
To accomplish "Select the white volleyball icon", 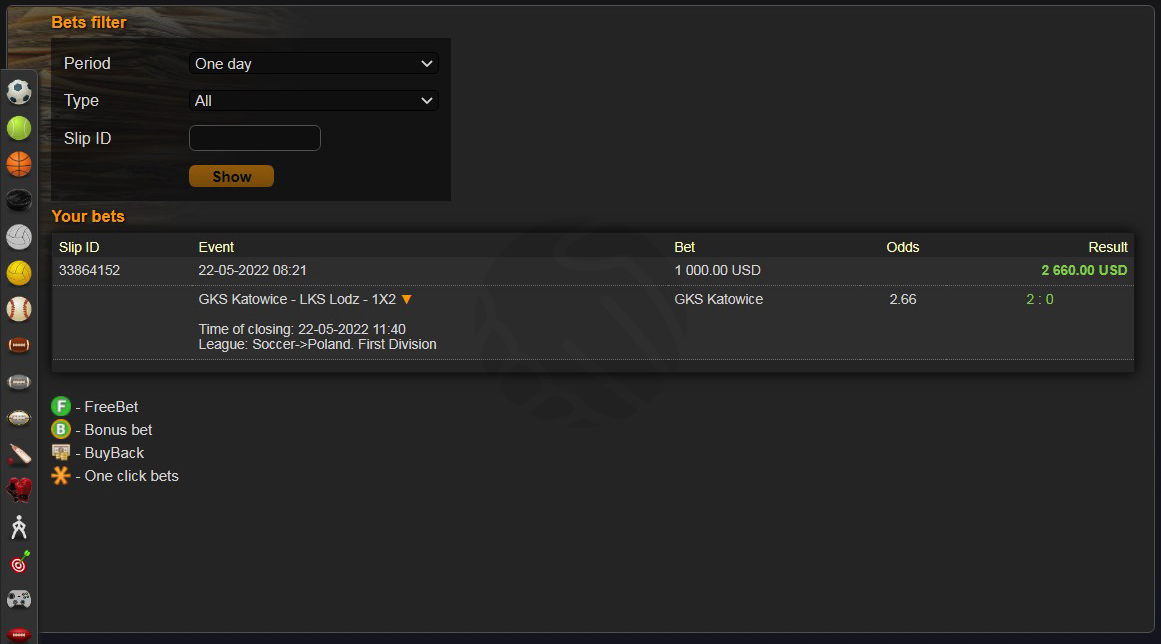I will pyautogui.click(x=19, y=237).
